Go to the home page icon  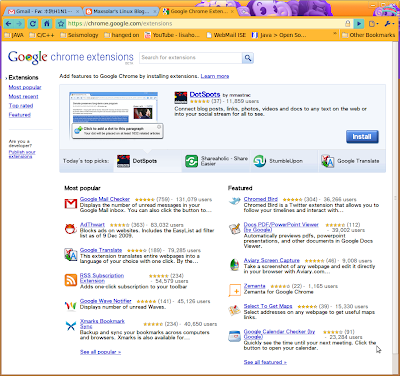coord(47,24)
